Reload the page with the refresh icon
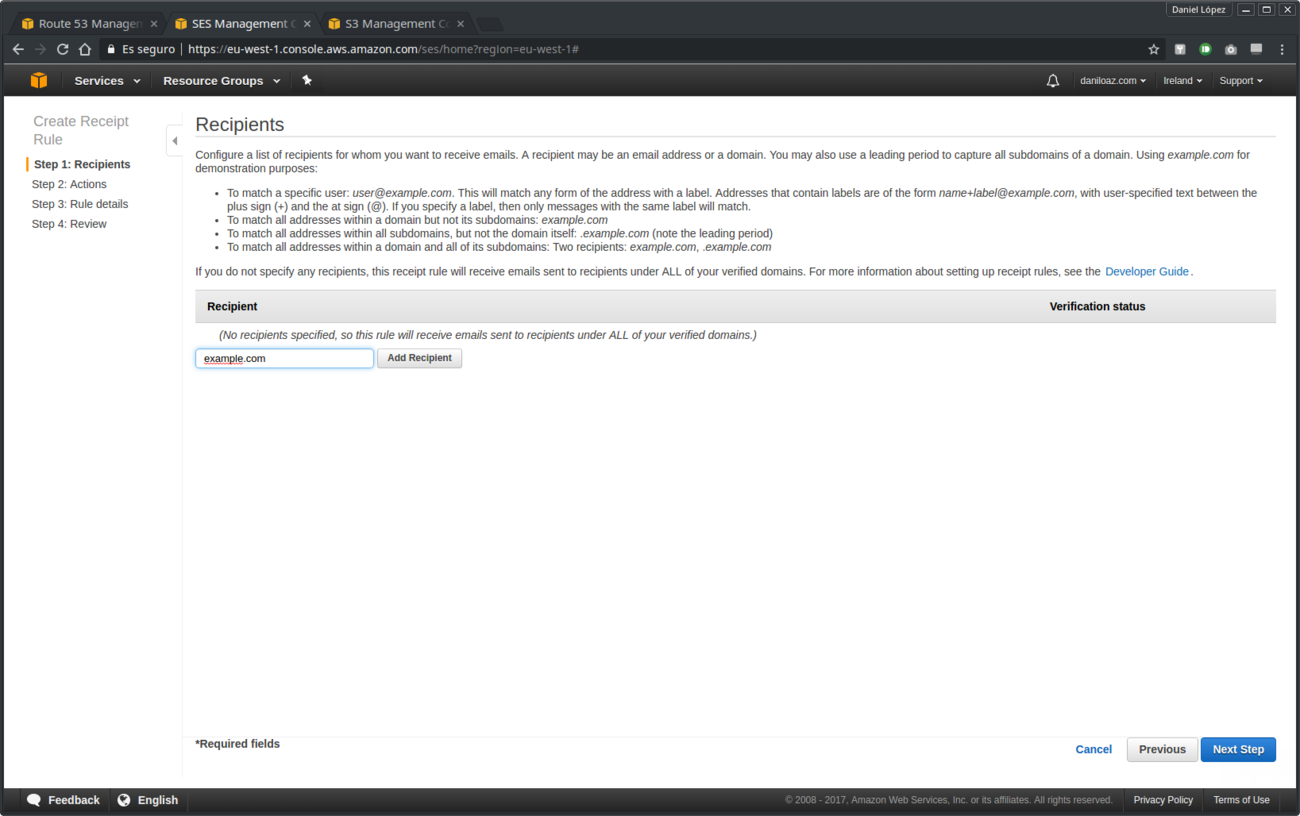1300x816 pixels. pos(62,48)
